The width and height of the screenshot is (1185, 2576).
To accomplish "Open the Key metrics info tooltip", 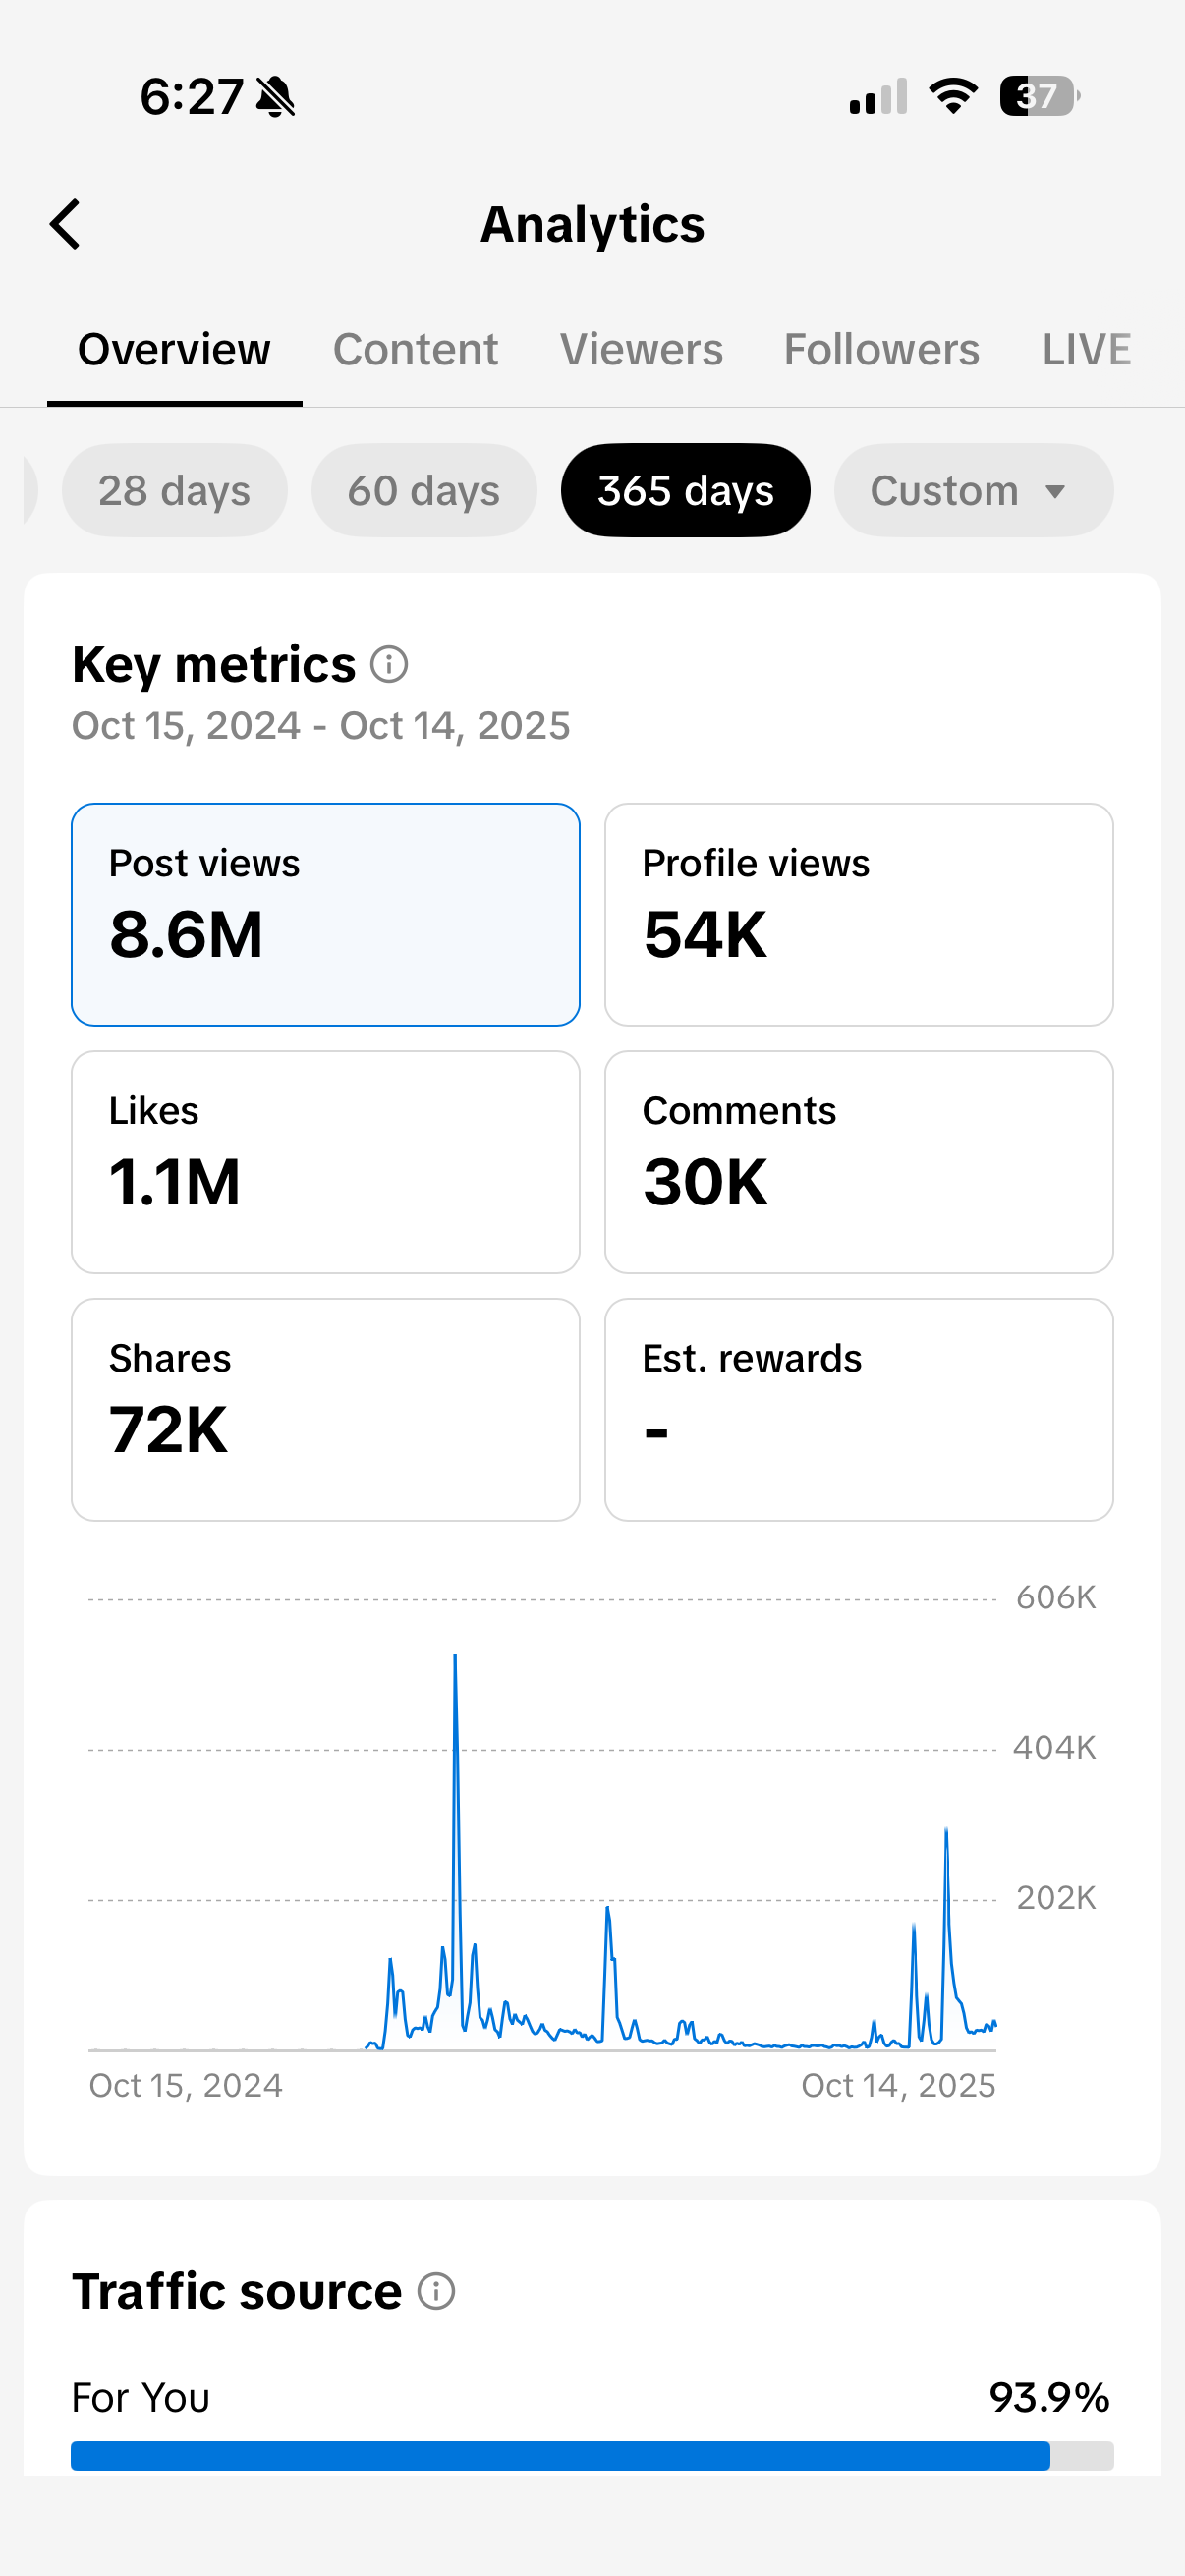I will pos(389,663).
